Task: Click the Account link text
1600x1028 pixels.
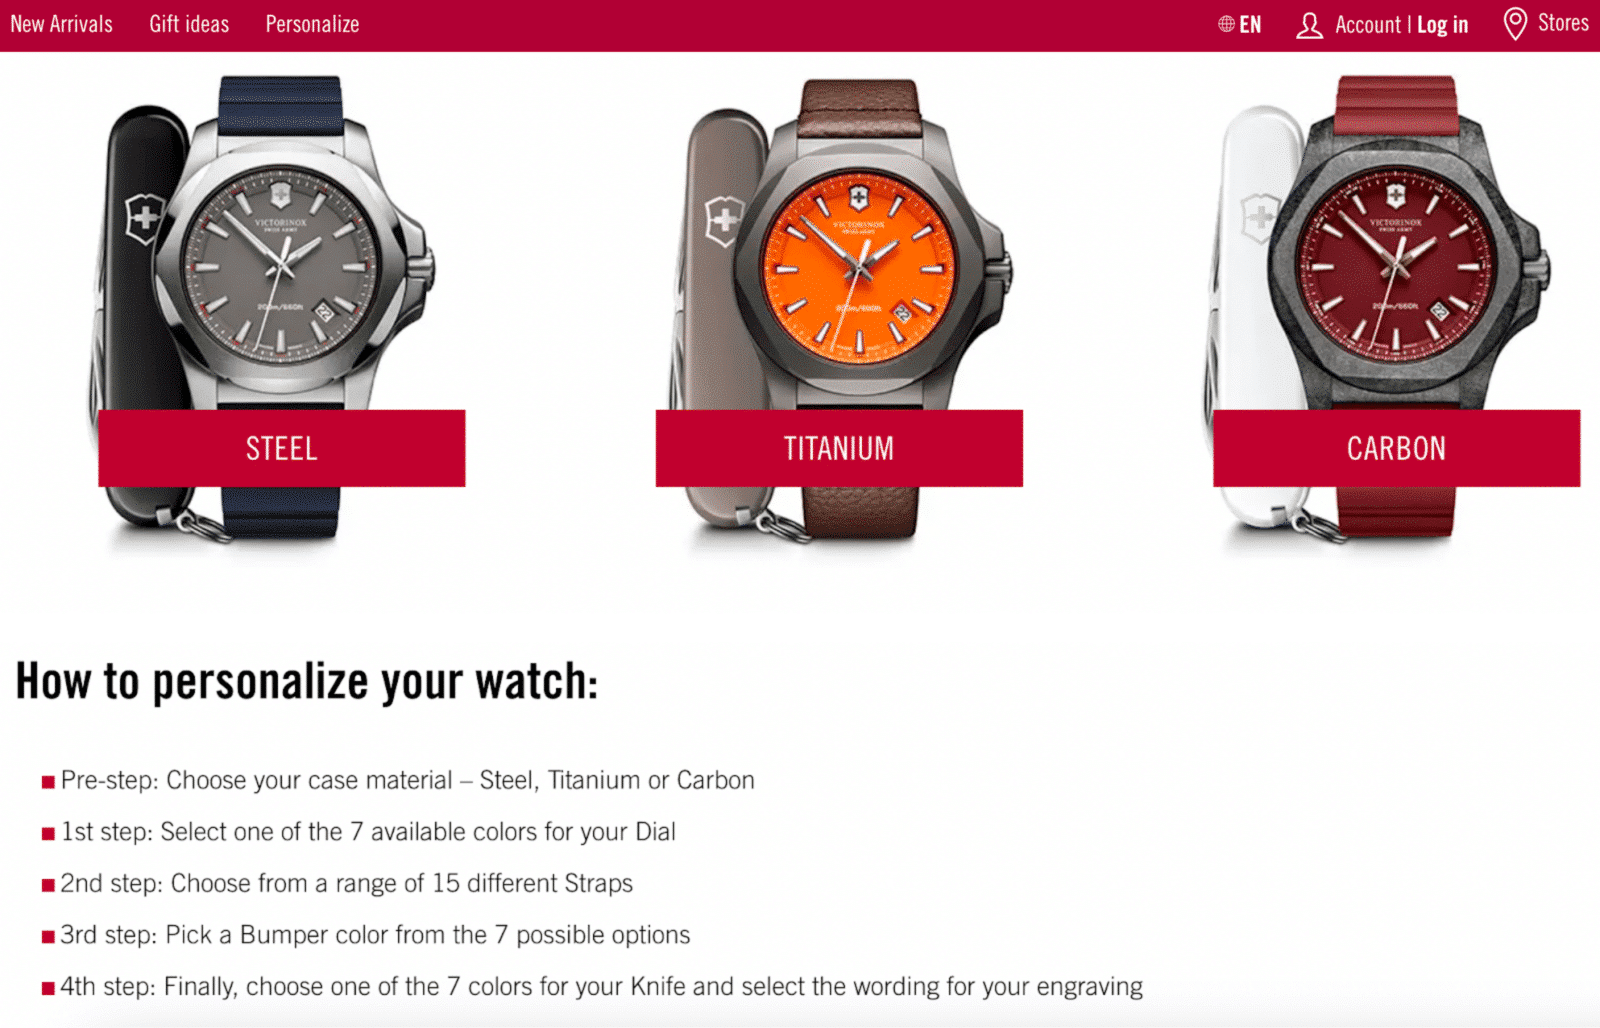Action: tap(1368, 25)
